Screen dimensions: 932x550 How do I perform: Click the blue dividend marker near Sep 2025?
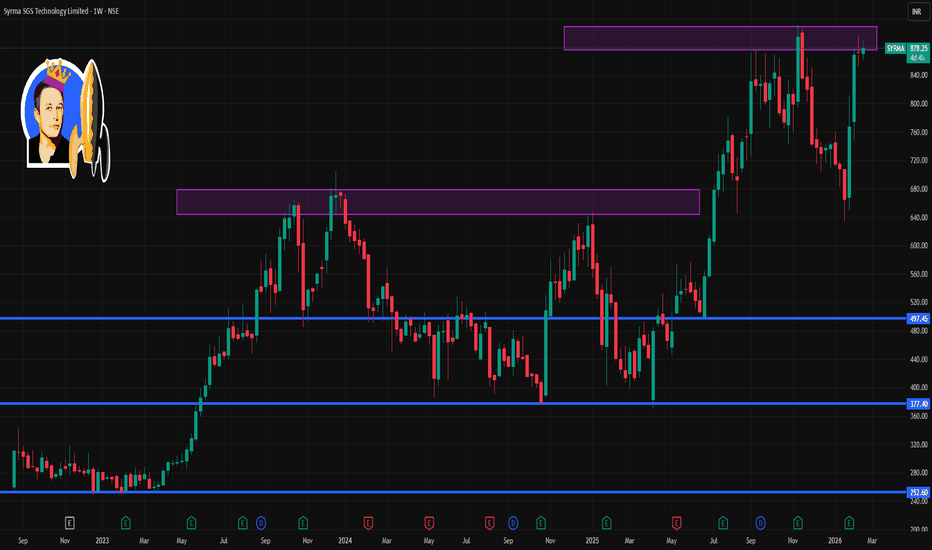760,523
